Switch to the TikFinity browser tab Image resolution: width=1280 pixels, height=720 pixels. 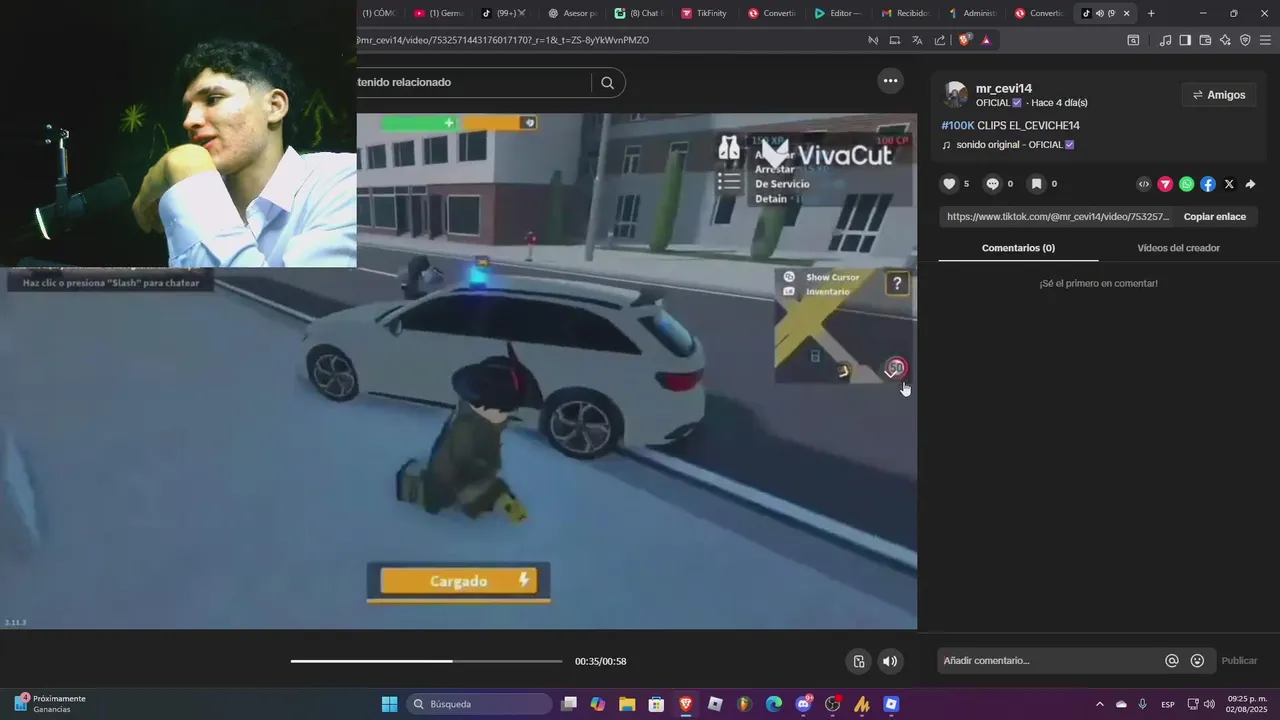(704, 13)
